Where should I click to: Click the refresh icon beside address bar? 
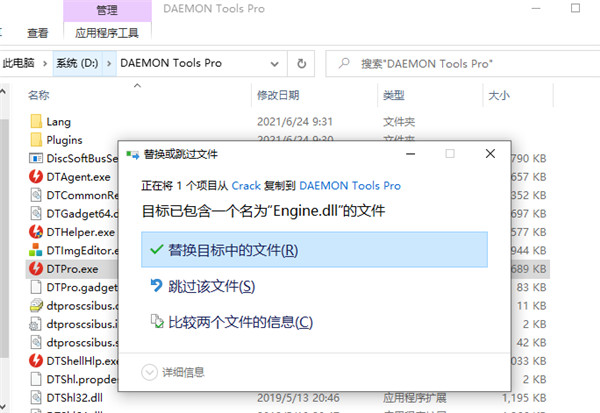coord(302,64)
